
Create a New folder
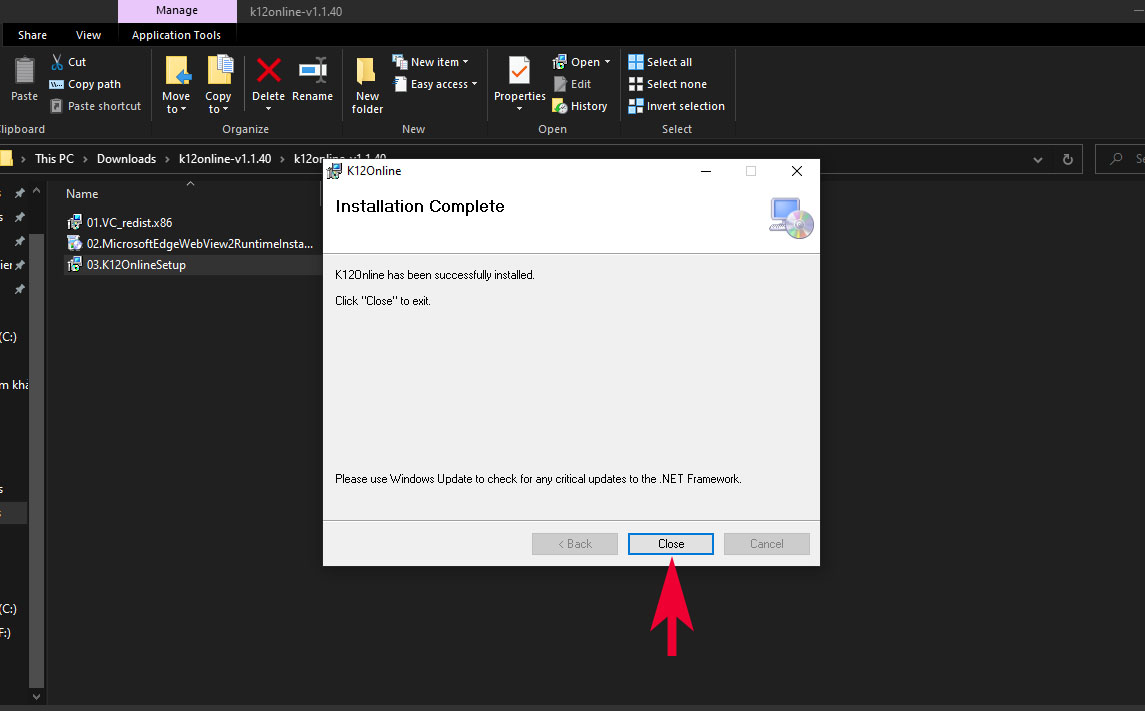tap(367, 83)
